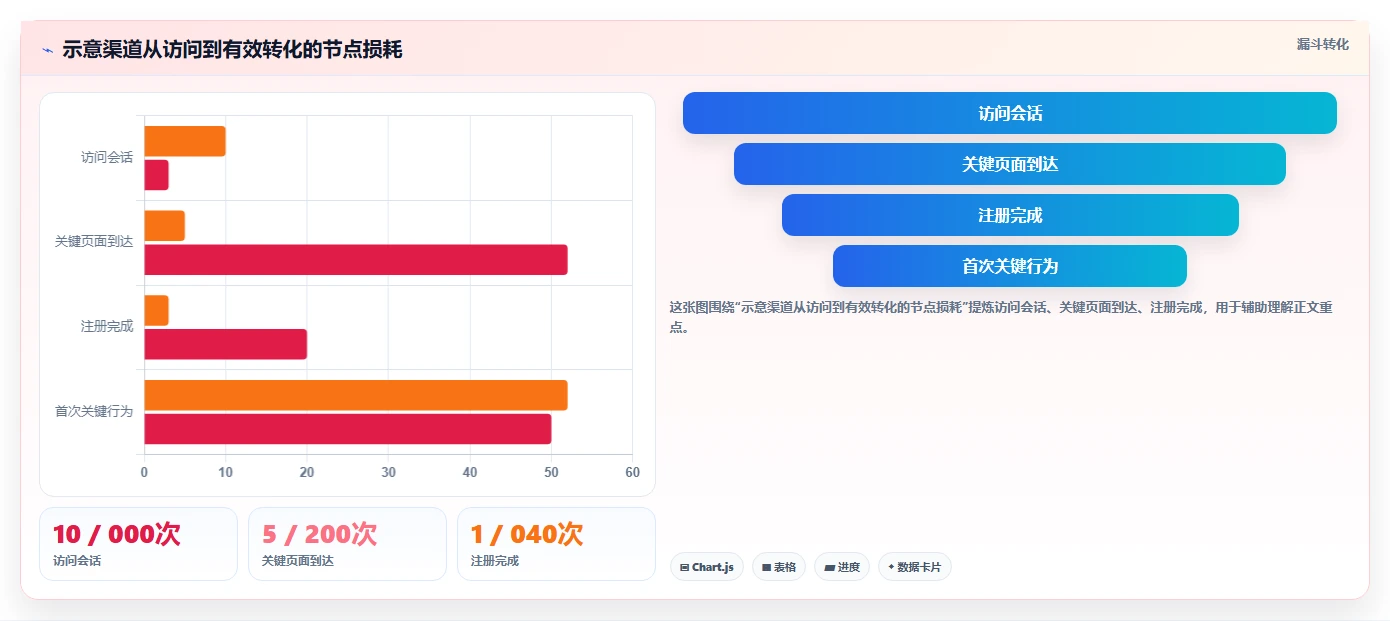This screenshot has width=1390, height=621.
Task: Click the x-axis tick value 20
Action: pos(307,473)
